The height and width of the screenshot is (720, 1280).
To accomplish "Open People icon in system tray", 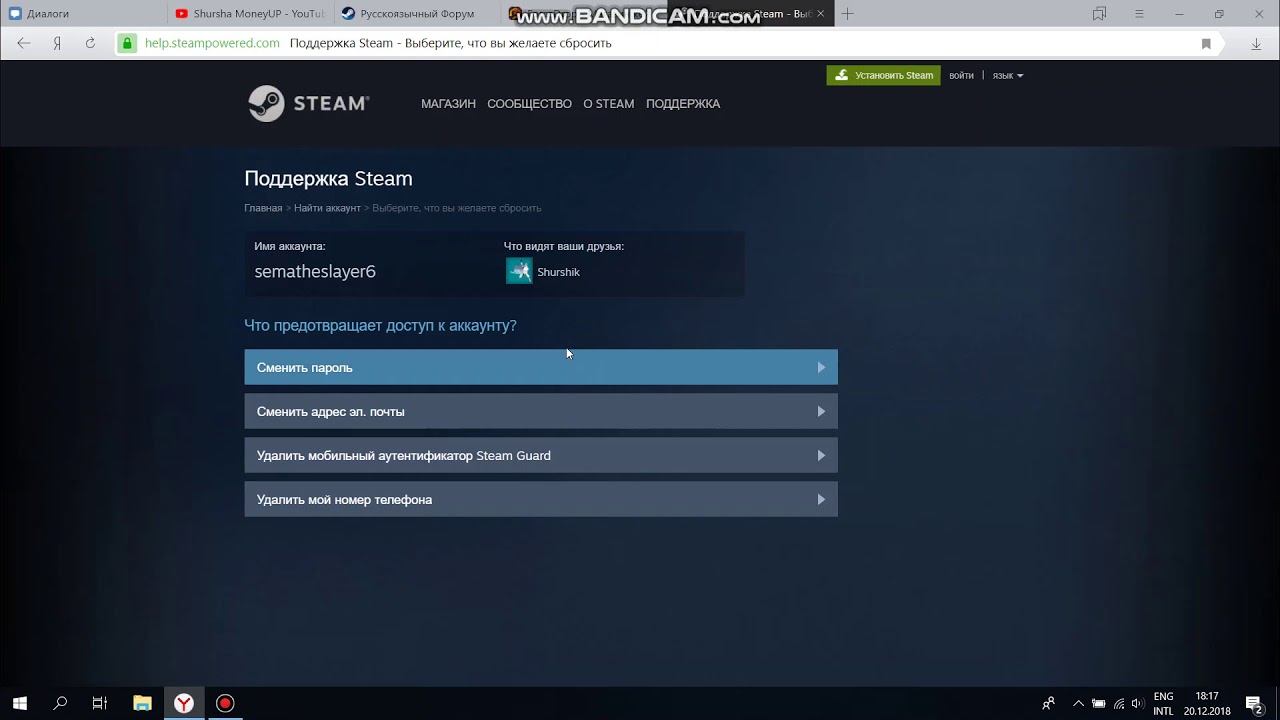I will pyautogui.click(x=1048, y=703).
